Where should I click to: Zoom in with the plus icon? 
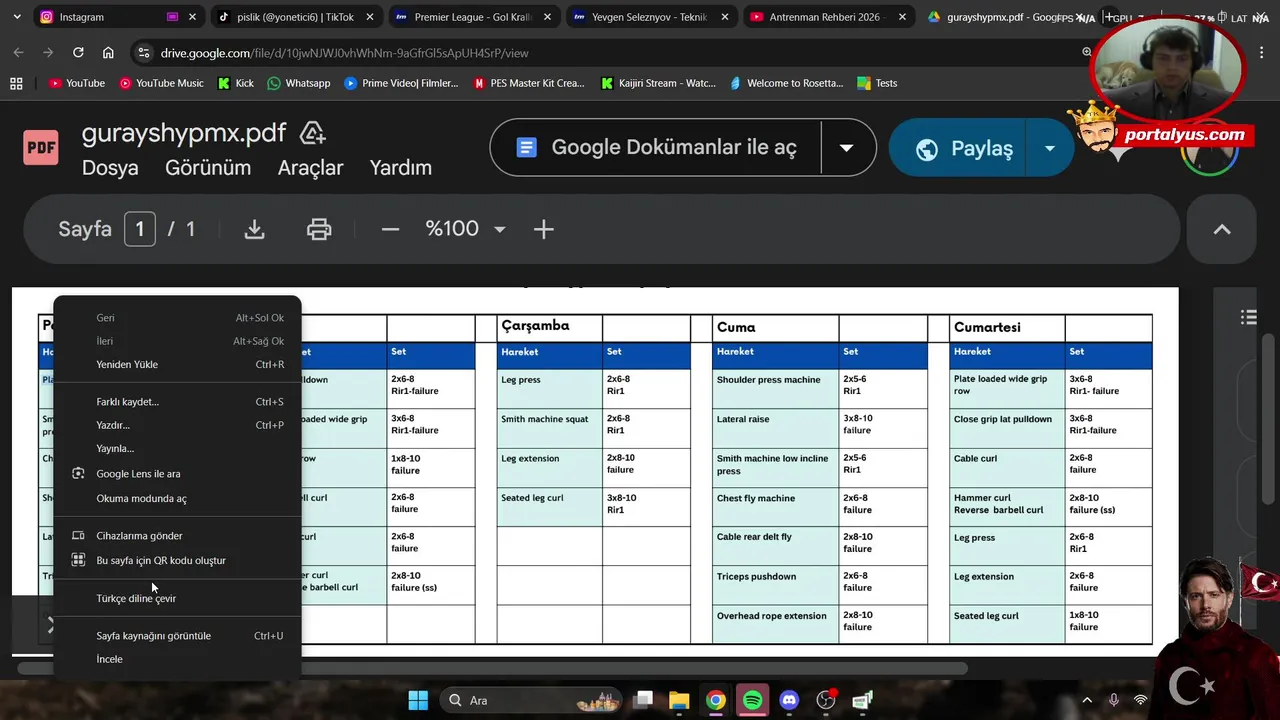coord(543,229)
